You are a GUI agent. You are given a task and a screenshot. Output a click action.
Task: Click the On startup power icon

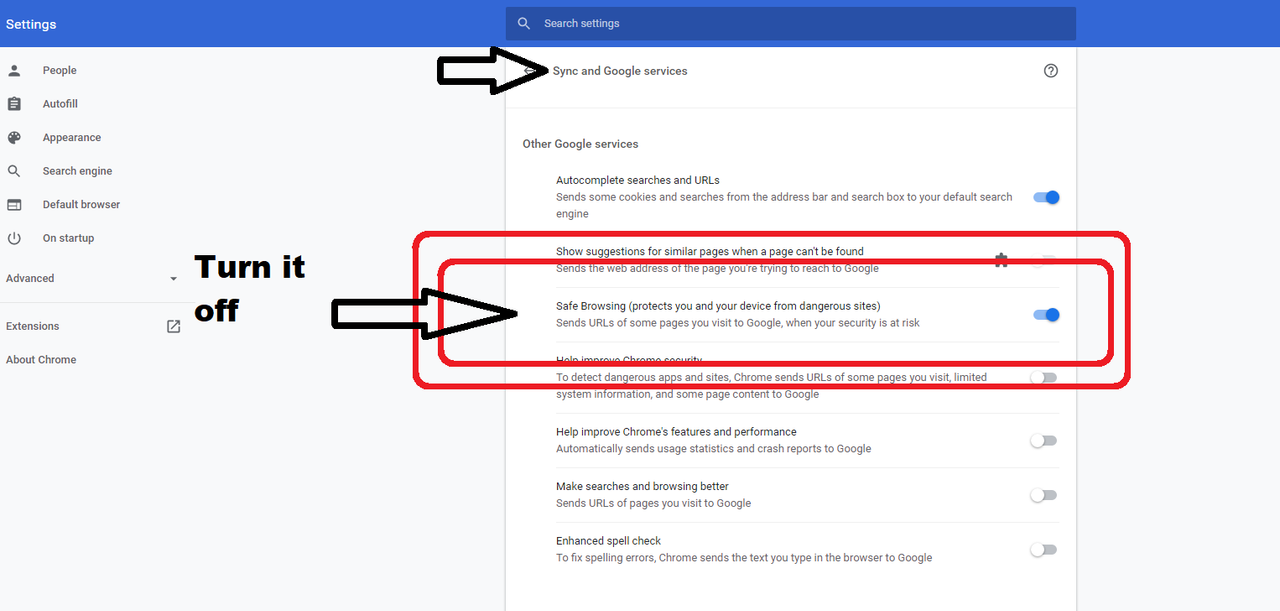click(14, 238)
